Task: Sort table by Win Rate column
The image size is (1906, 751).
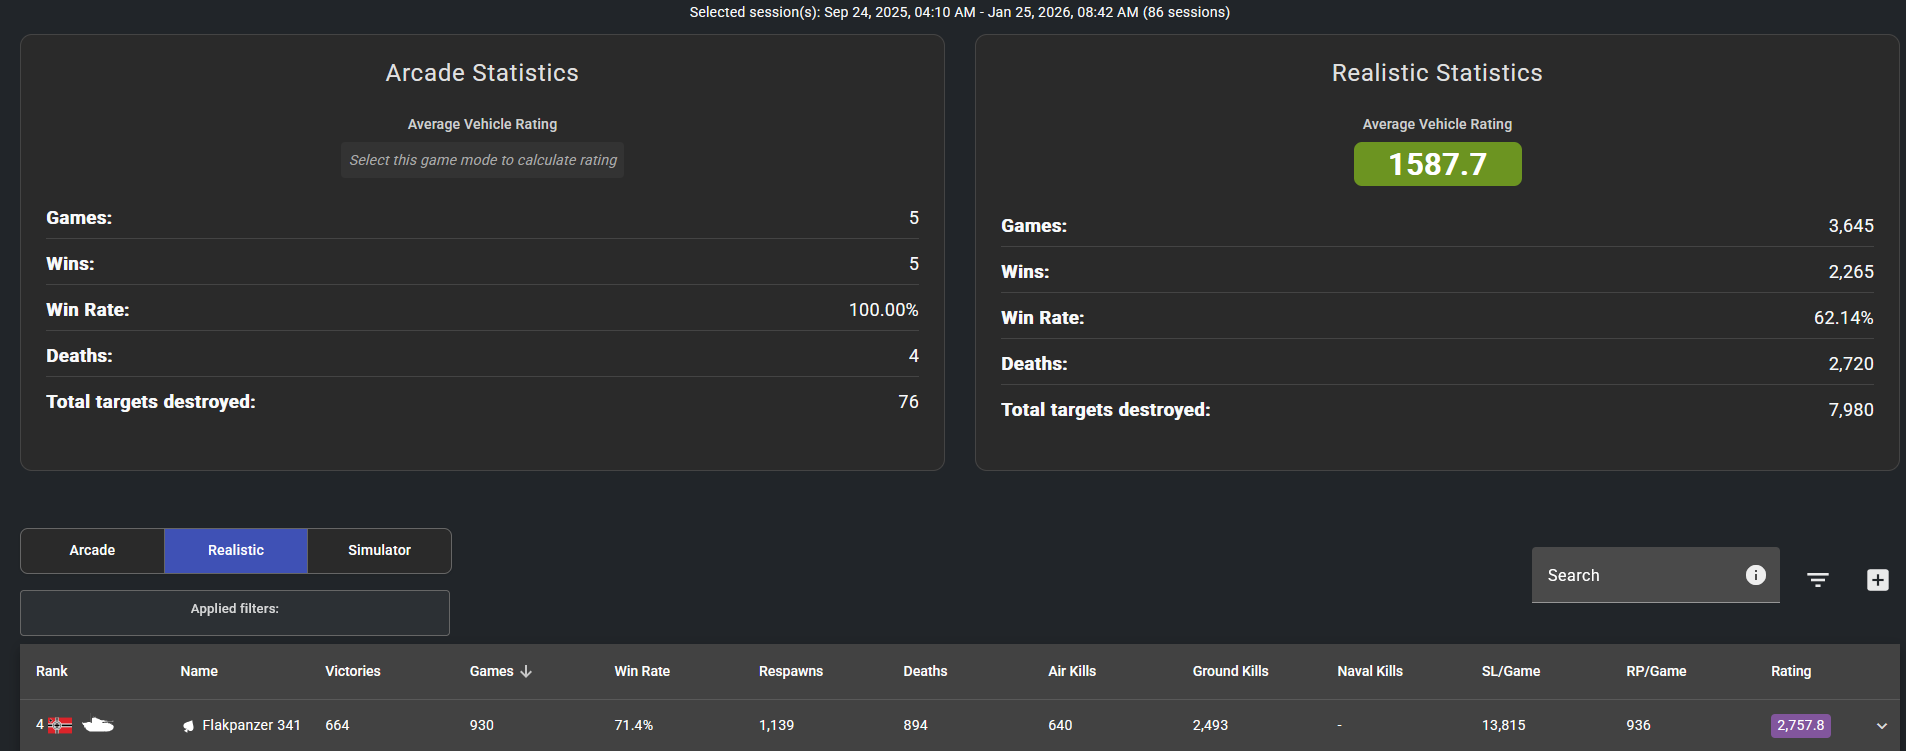Action: pyautogui.click(x=642, y=671)
